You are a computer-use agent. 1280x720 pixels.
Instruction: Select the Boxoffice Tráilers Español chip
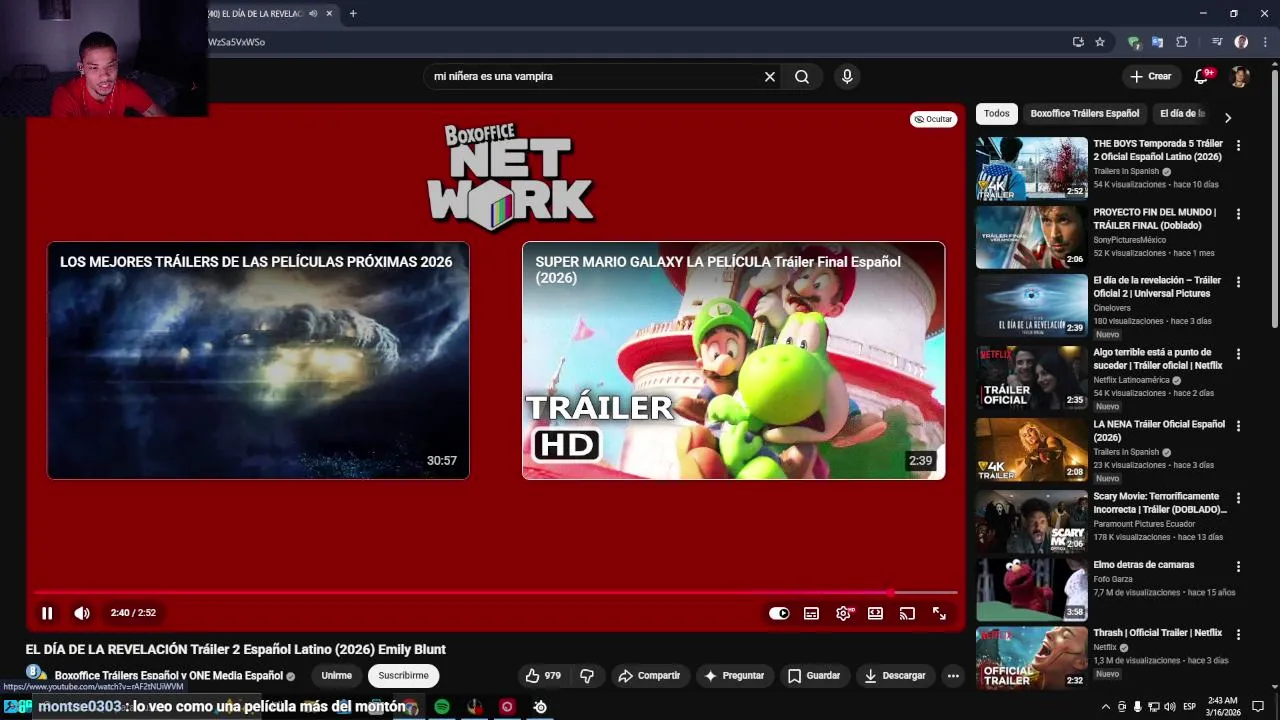pyautogui.click(x=1085, y=114)
